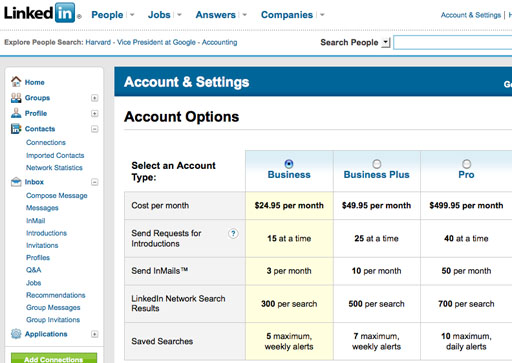Open Jobs under Inbox sidebar
Image resolution: width=512 pixels, height=363 pixels.
tap(33, 283)
